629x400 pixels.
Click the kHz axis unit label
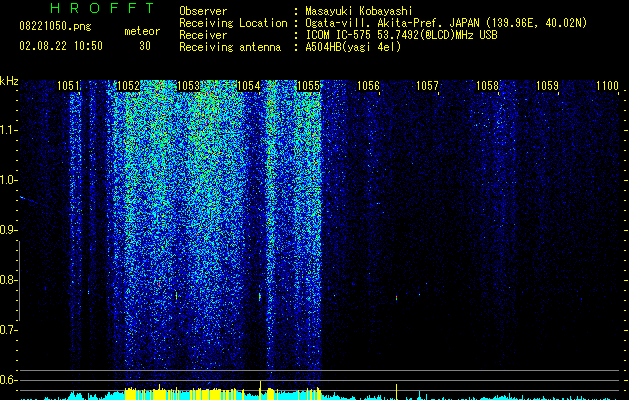tap(9, 81)
